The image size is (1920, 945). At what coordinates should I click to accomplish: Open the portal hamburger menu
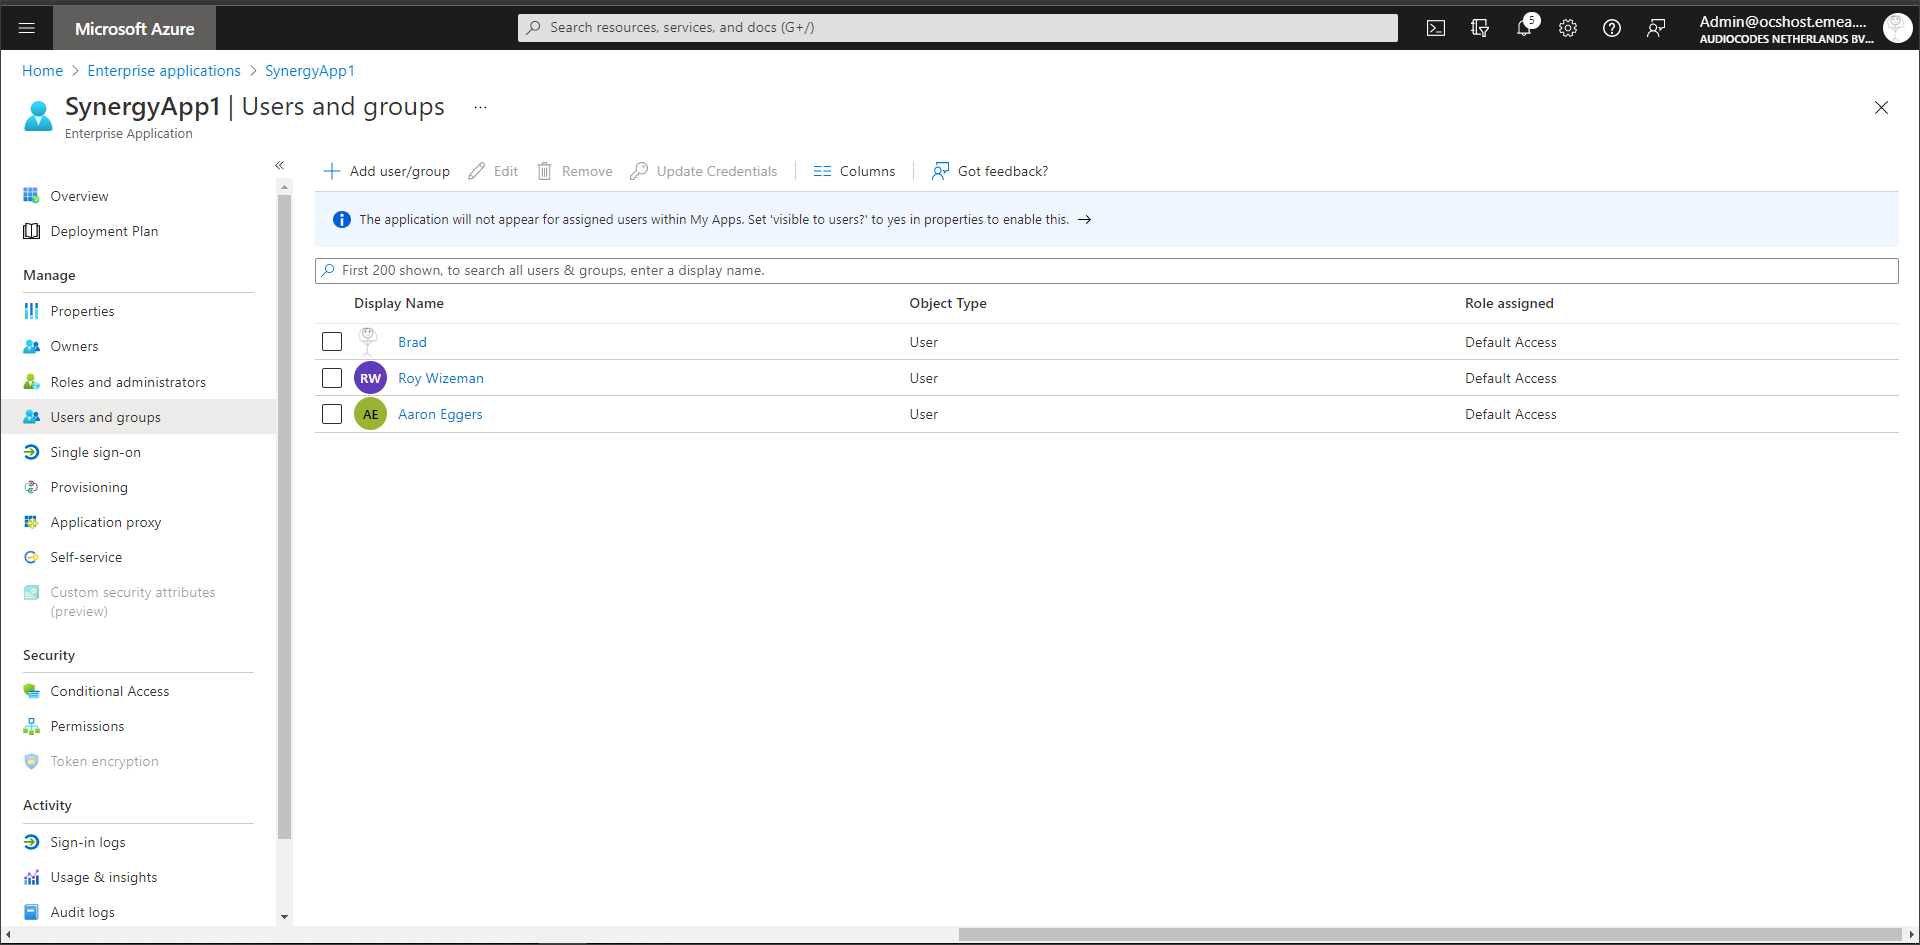pos(27,28)
